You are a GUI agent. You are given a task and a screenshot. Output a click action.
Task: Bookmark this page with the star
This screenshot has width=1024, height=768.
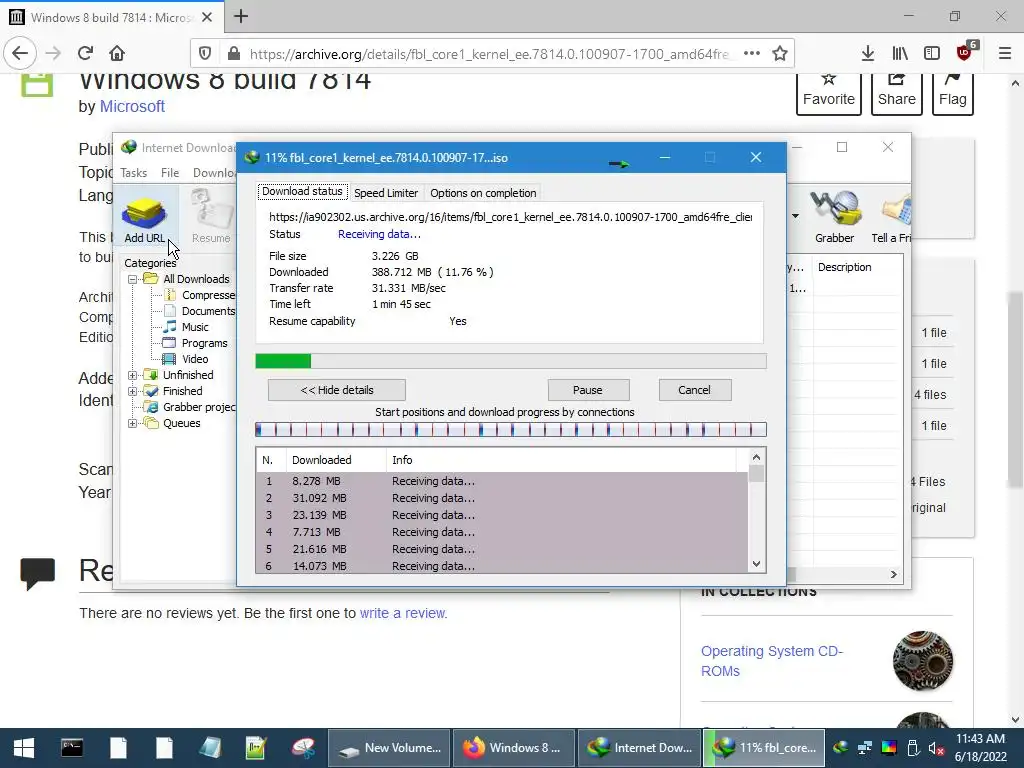(x=780, y=54)
